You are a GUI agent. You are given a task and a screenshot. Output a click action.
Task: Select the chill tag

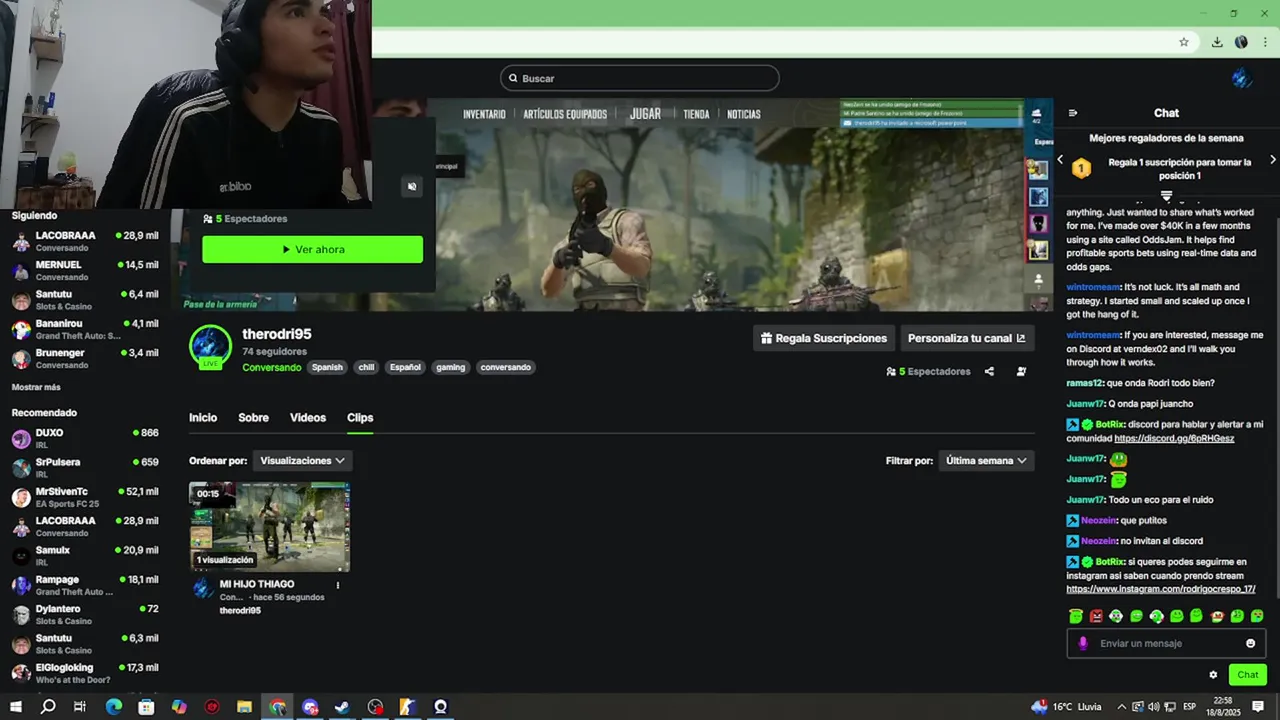click(366, 367)
